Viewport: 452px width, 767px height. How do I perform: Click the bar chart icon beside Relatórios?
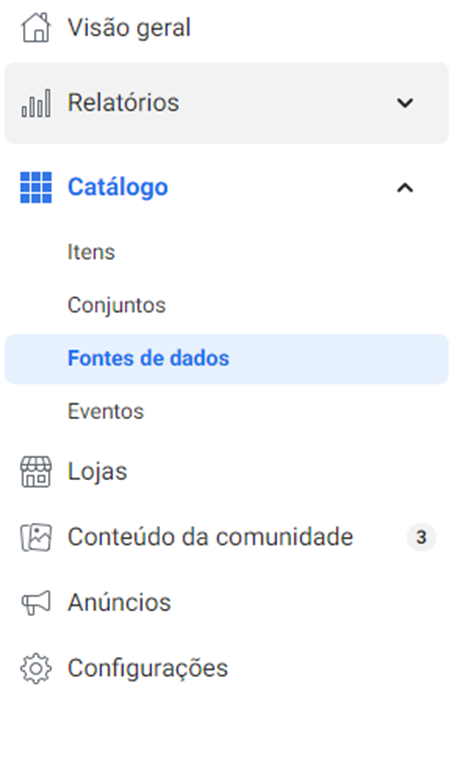point(36,103)
